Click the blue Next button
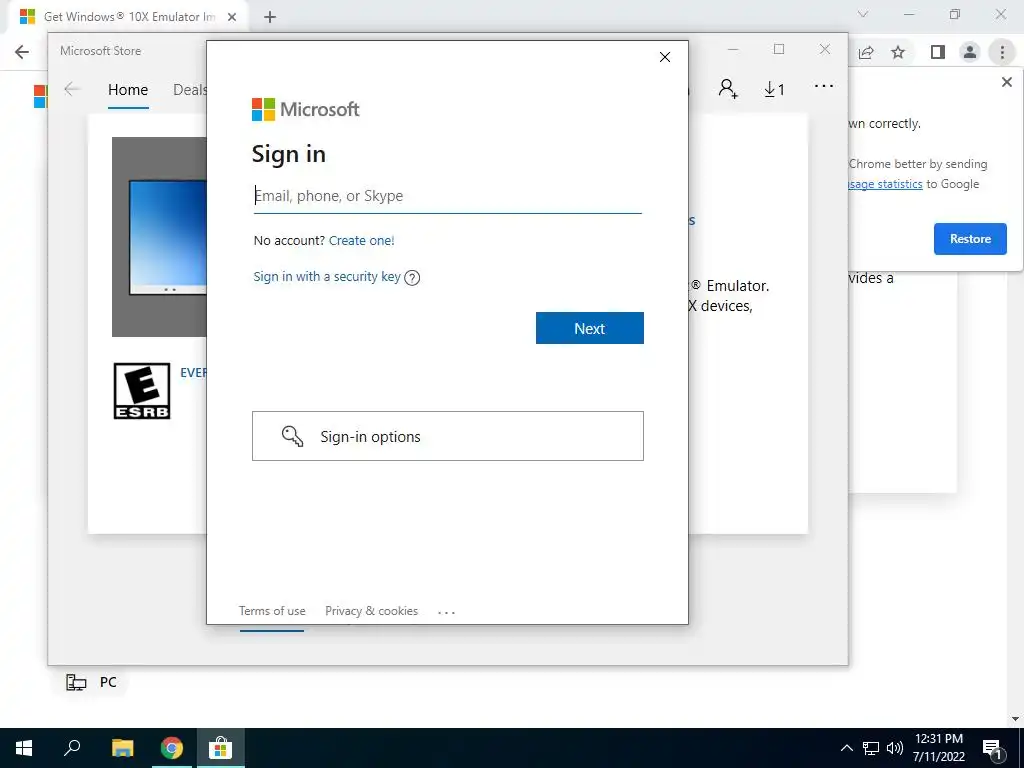 [x=590, y=328]
